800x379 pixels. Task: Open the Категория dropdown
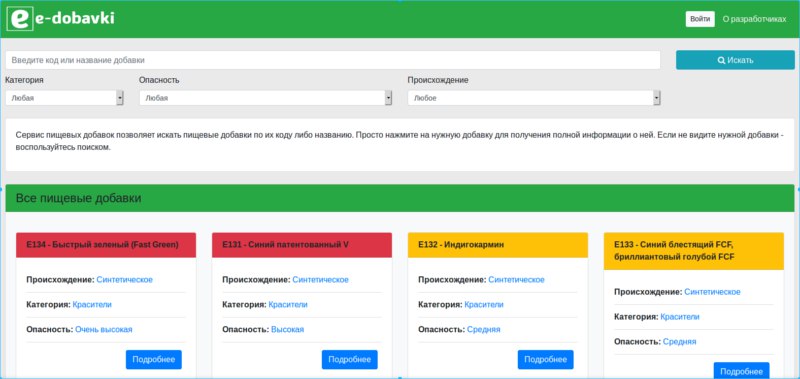(64, 98)
